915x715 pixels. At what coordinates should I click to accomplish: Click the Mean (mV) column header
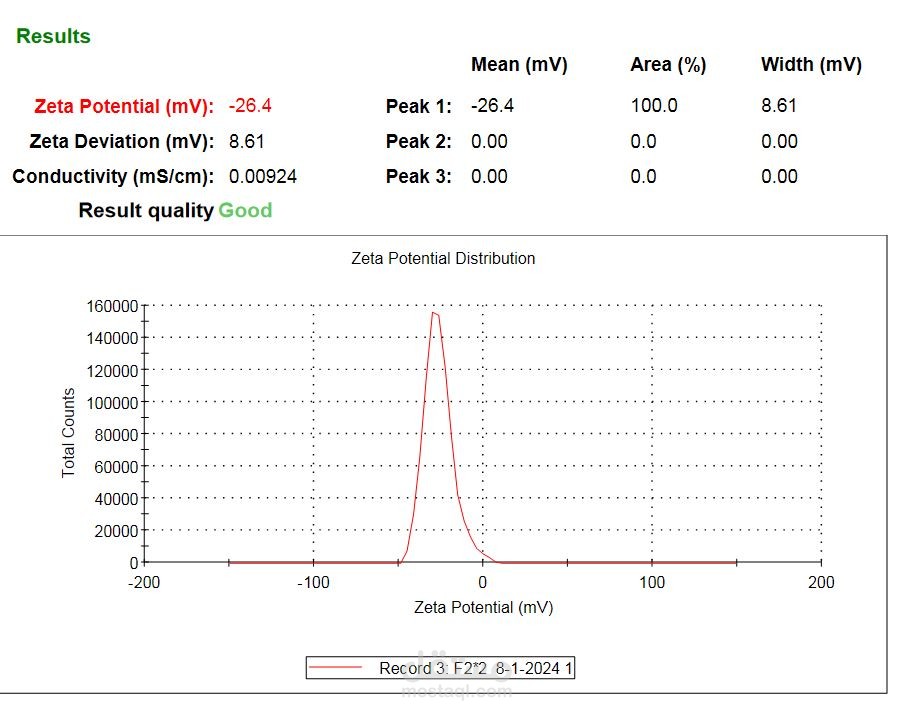[519, 64]
